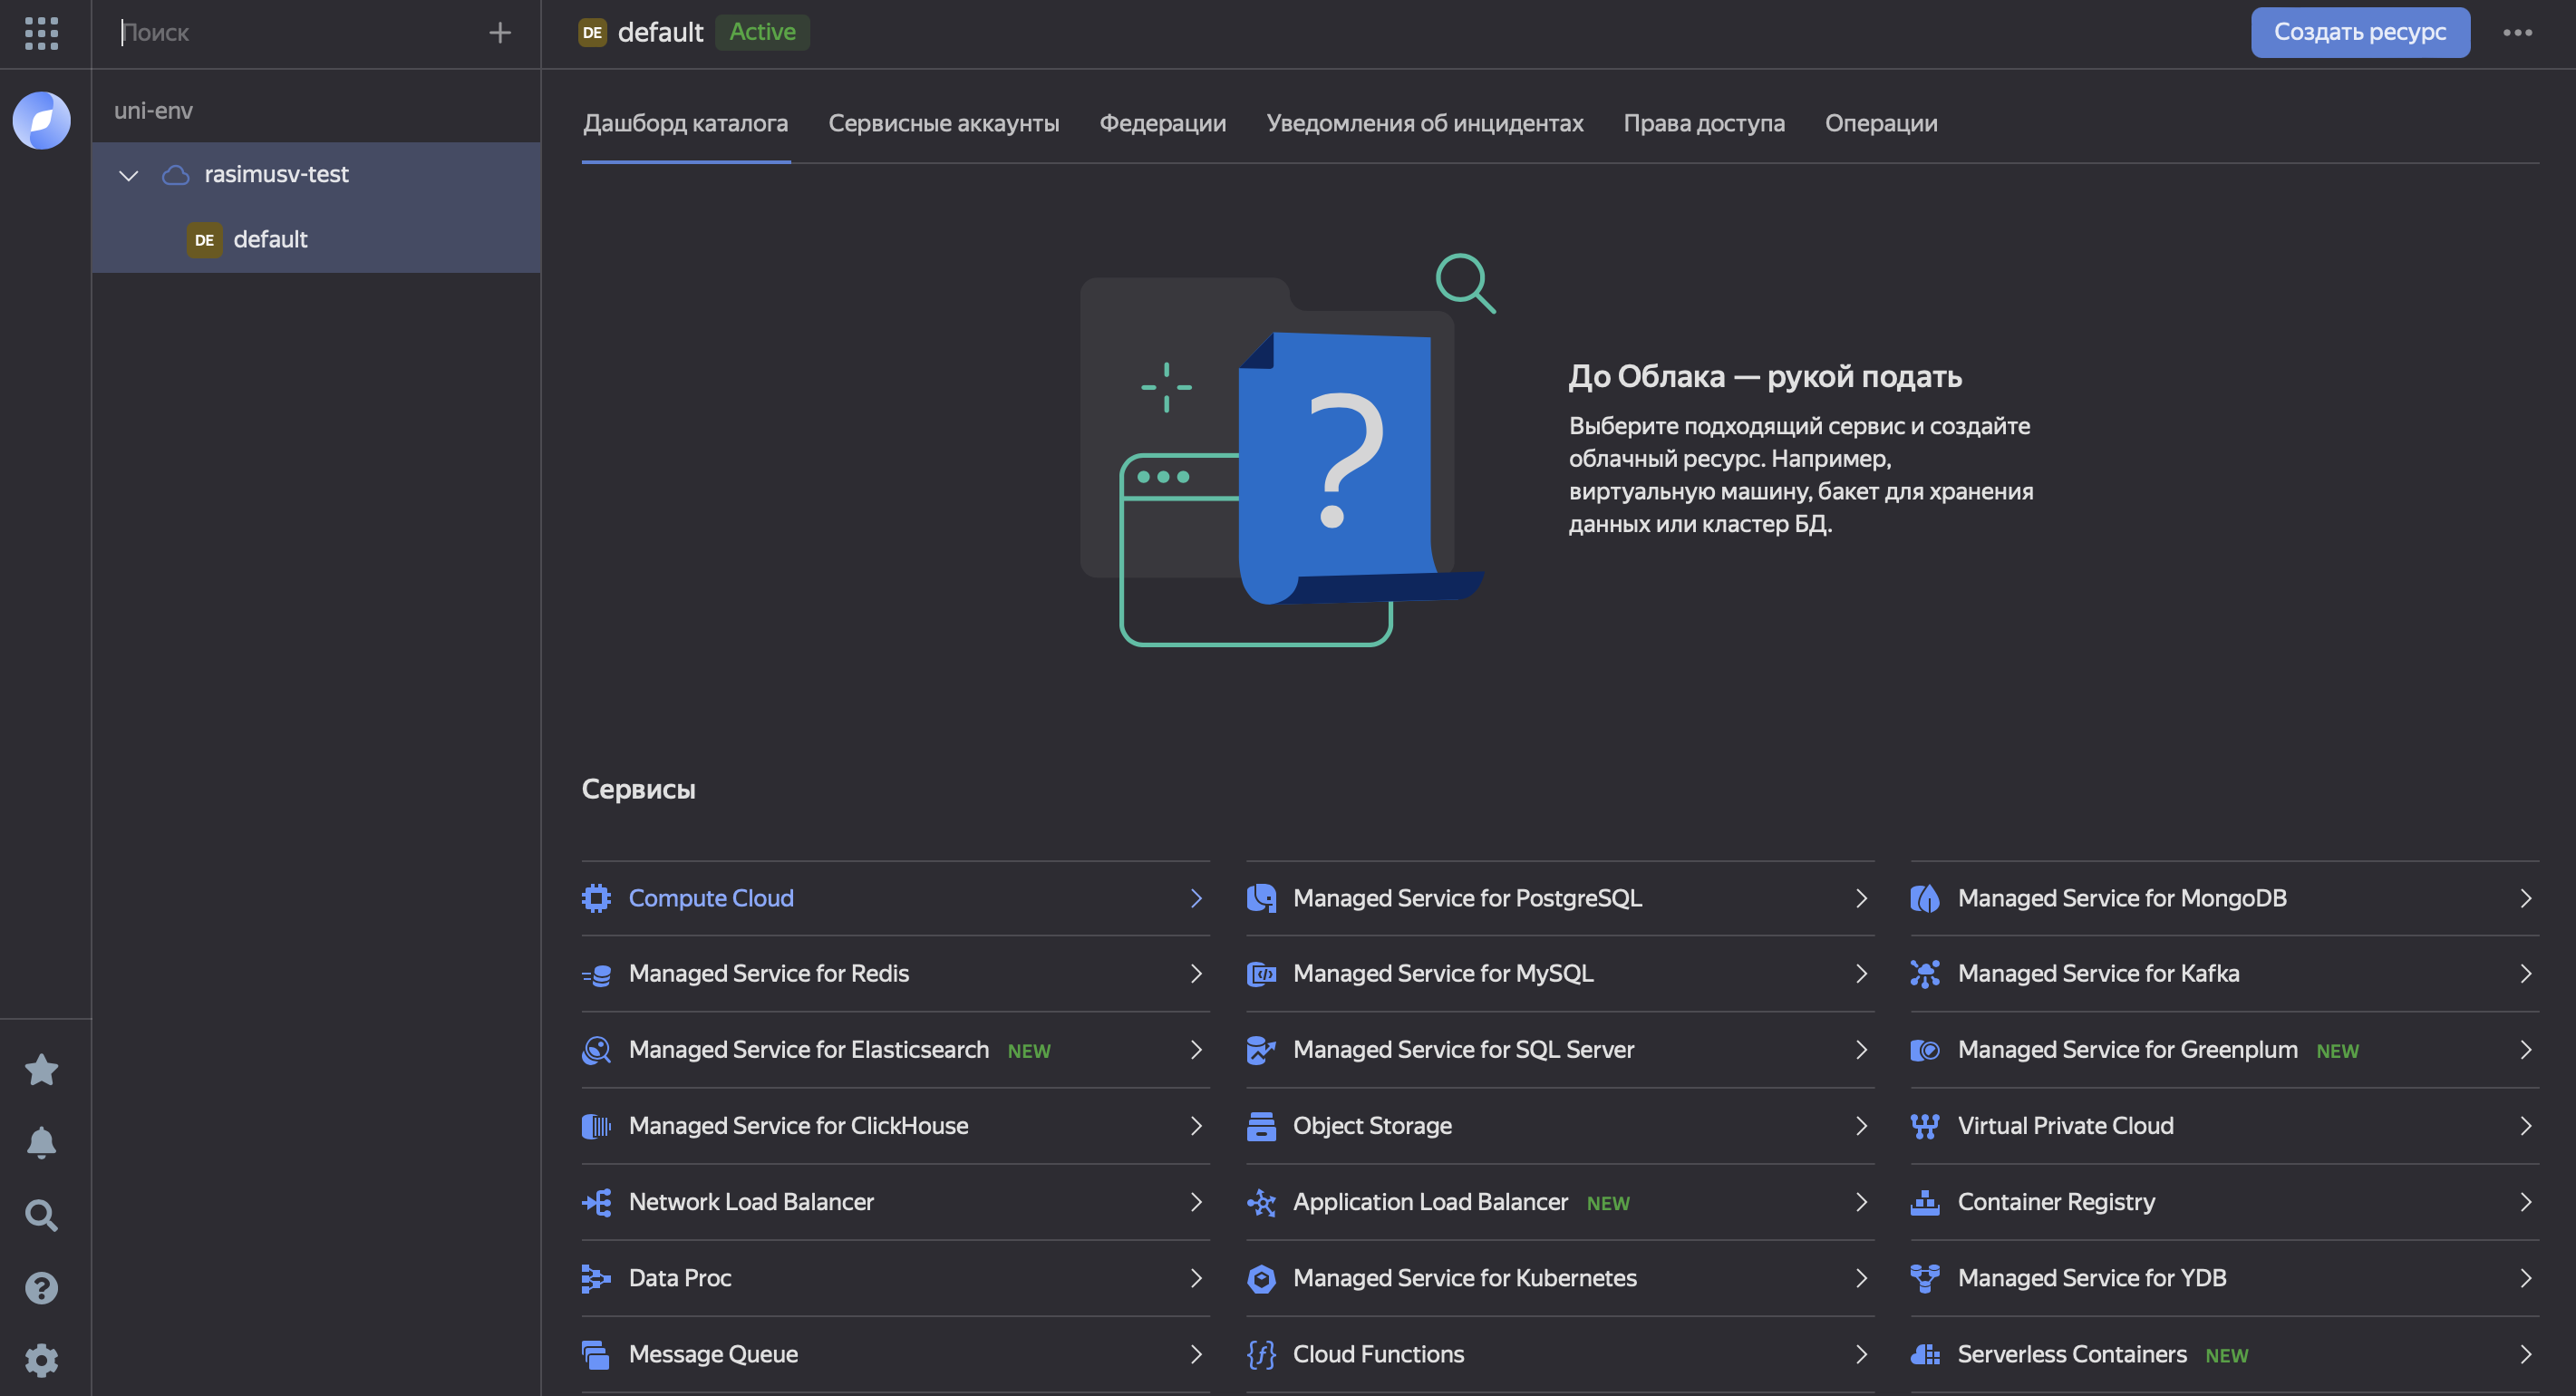This screenshot has height=1396, width=2576.
Task: Click the Elasticsearch service icon
Action: [596, 1050]
